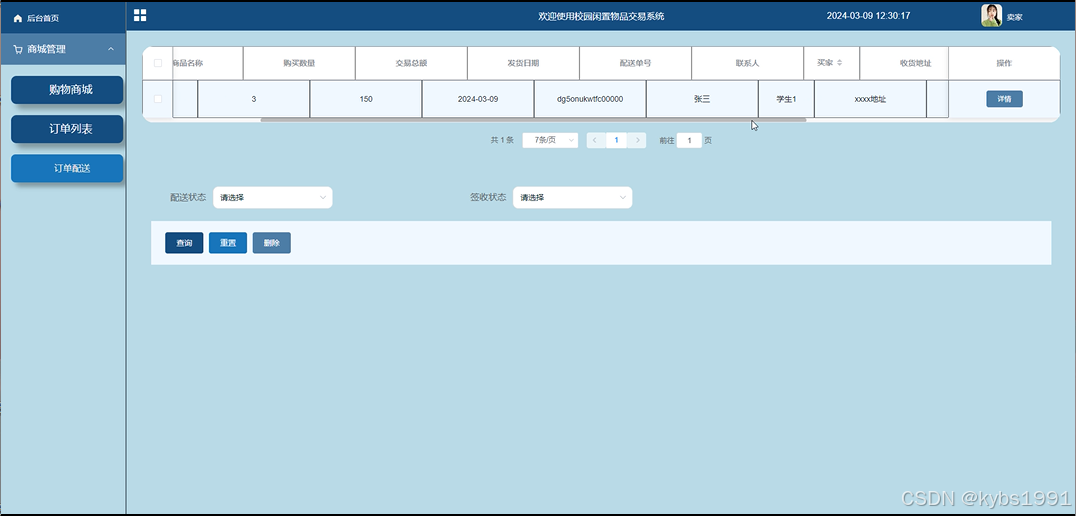Screen dimensions: 1076x516
Task: Click the 150 total amount cell
Action: (x=366, y=99)
